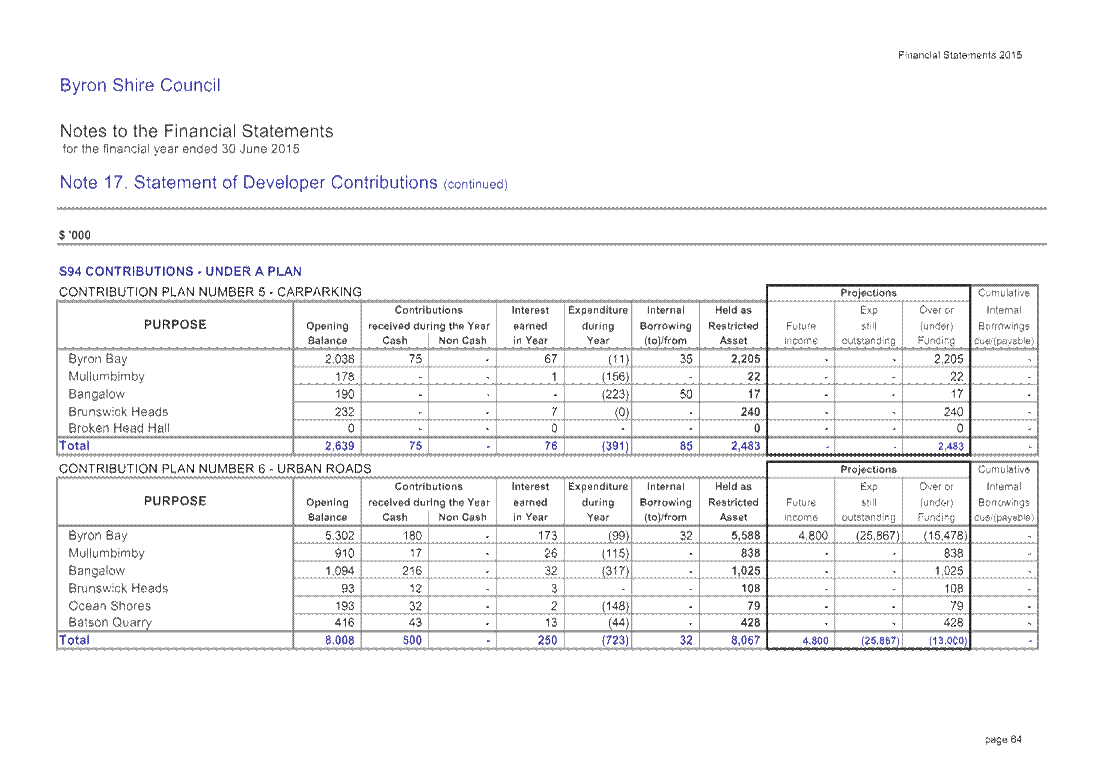Click the 'Ocean Shores' row label

click(110, 606)
